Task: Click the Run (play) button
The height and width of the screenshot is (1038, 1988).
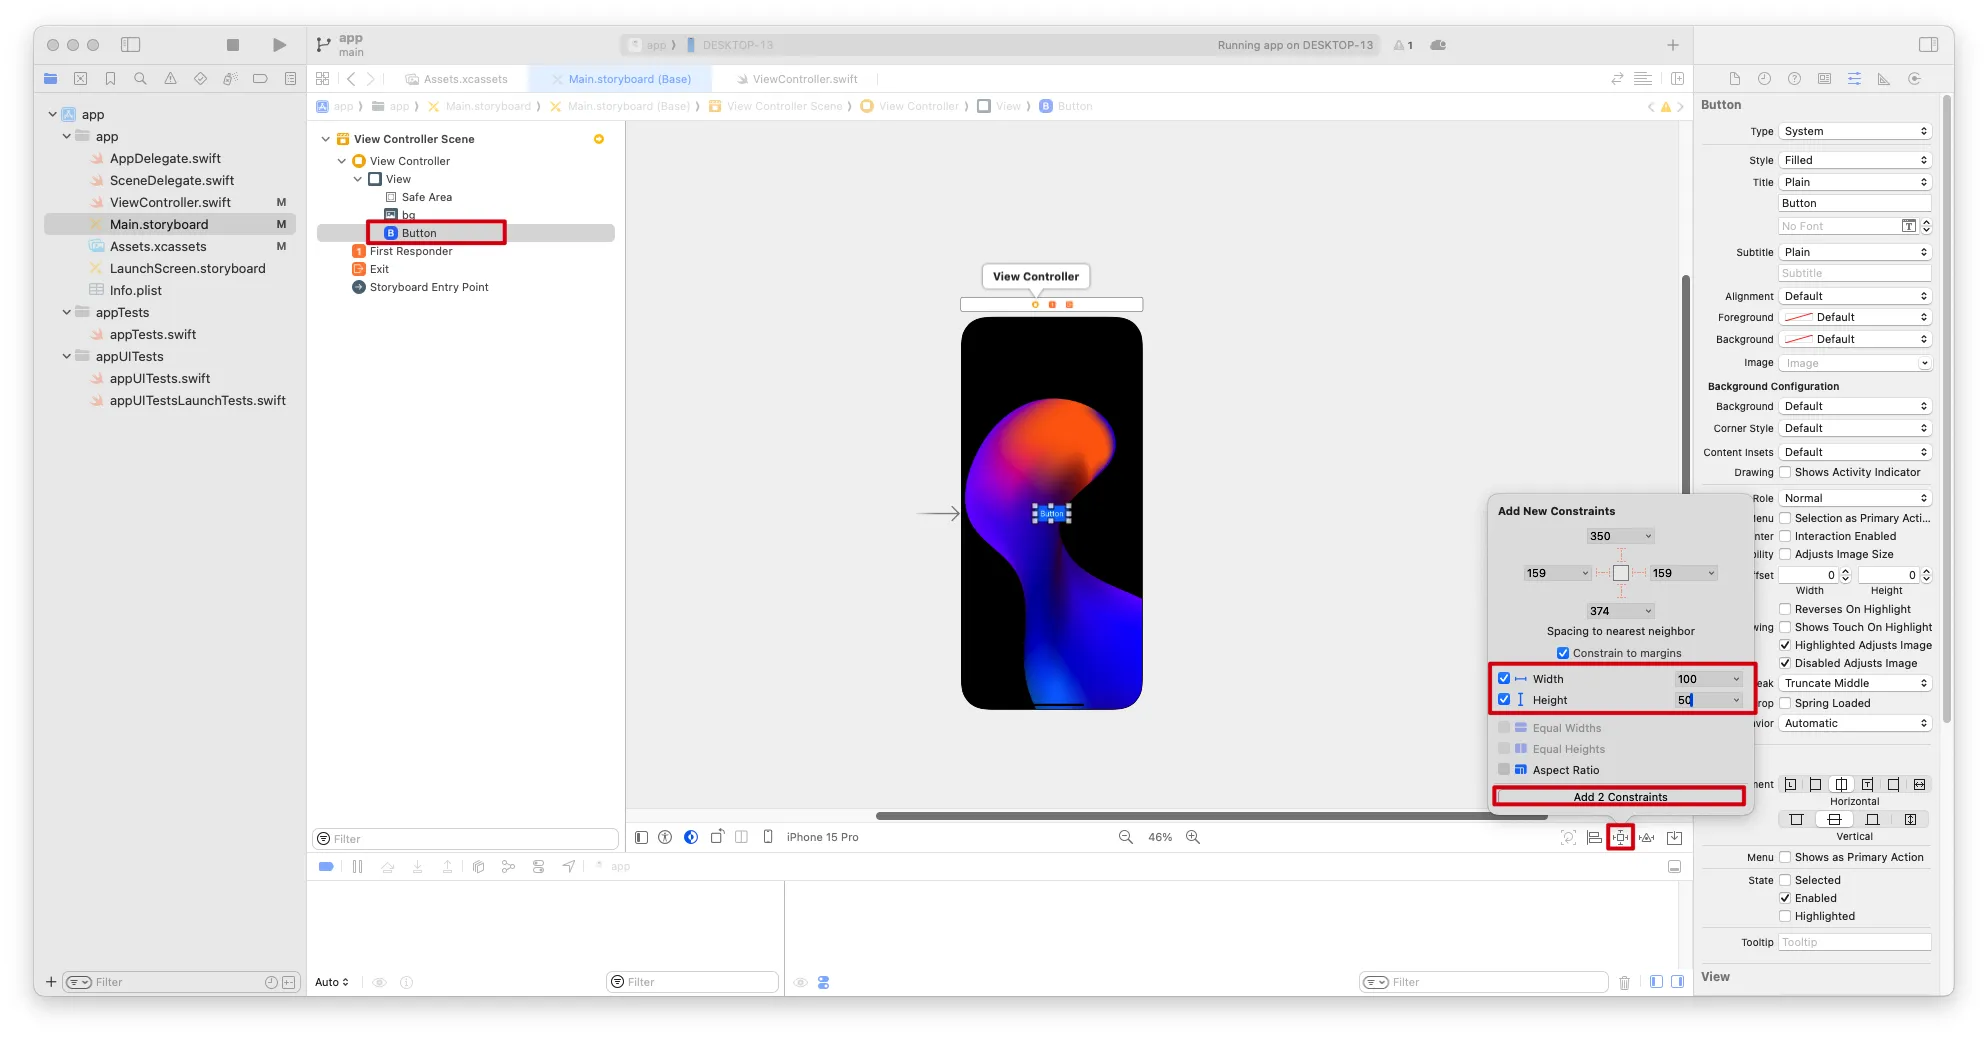Action: coord(279,45)
